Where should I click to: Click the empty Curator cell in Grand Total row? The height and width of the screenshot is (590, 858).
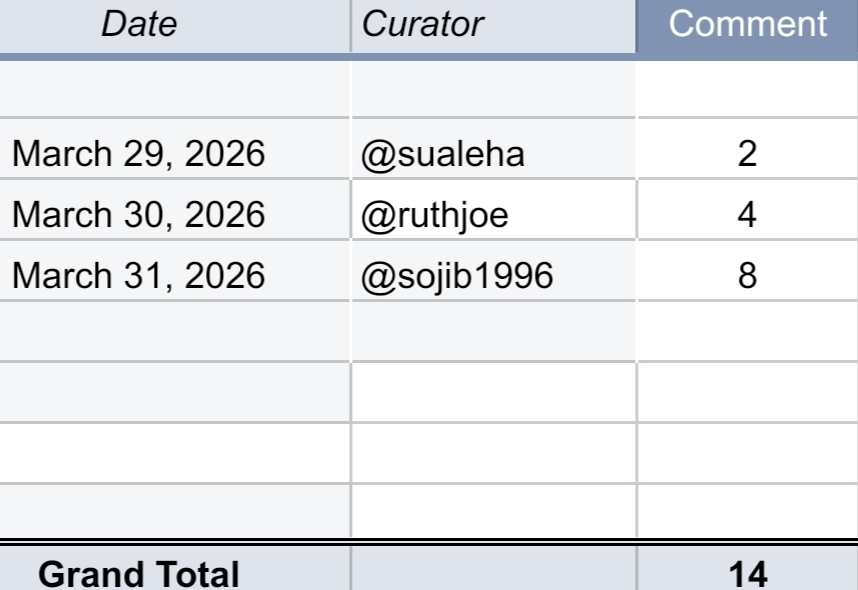493,572
